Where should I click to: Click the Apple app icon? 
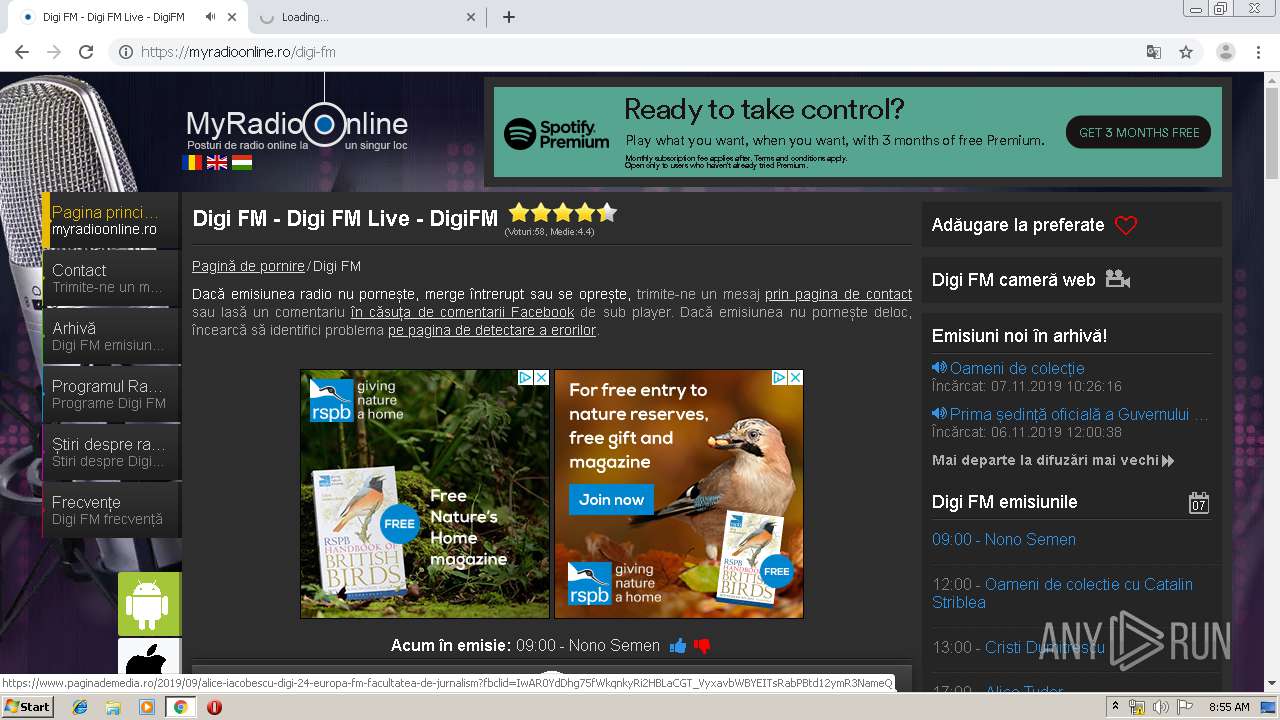point(149,656)
